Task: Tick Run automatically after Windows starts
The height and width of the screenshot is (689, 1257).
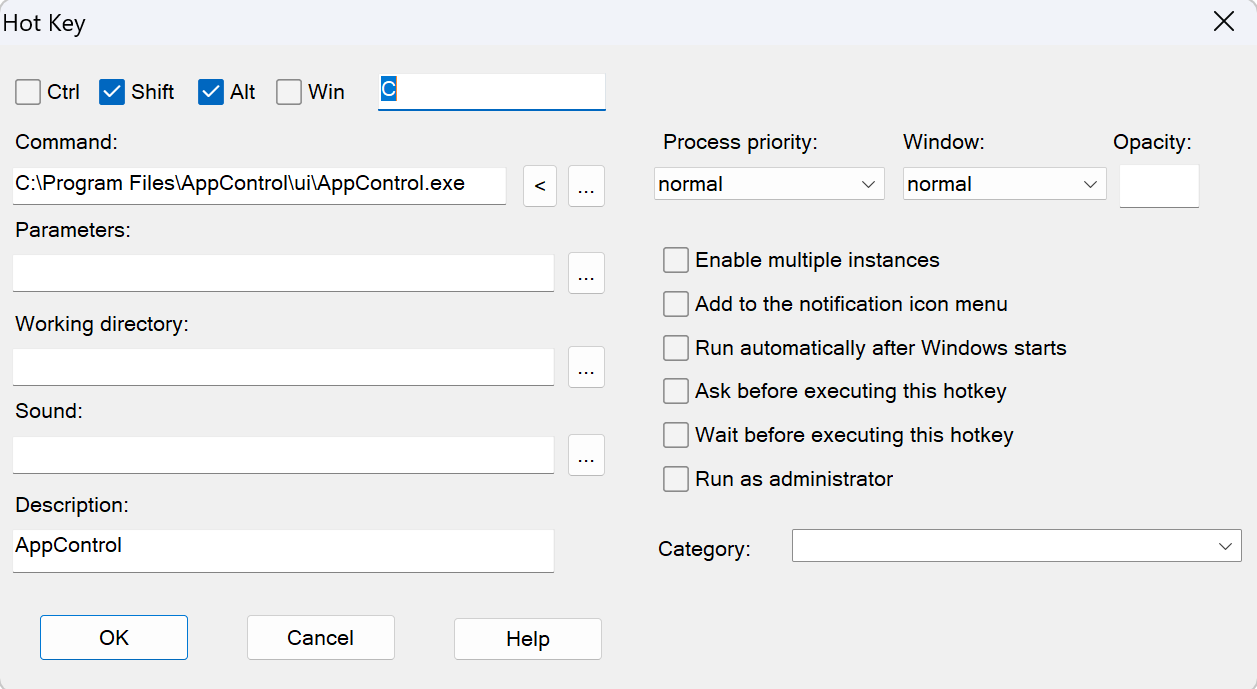Action: click(x=677, y=348)
